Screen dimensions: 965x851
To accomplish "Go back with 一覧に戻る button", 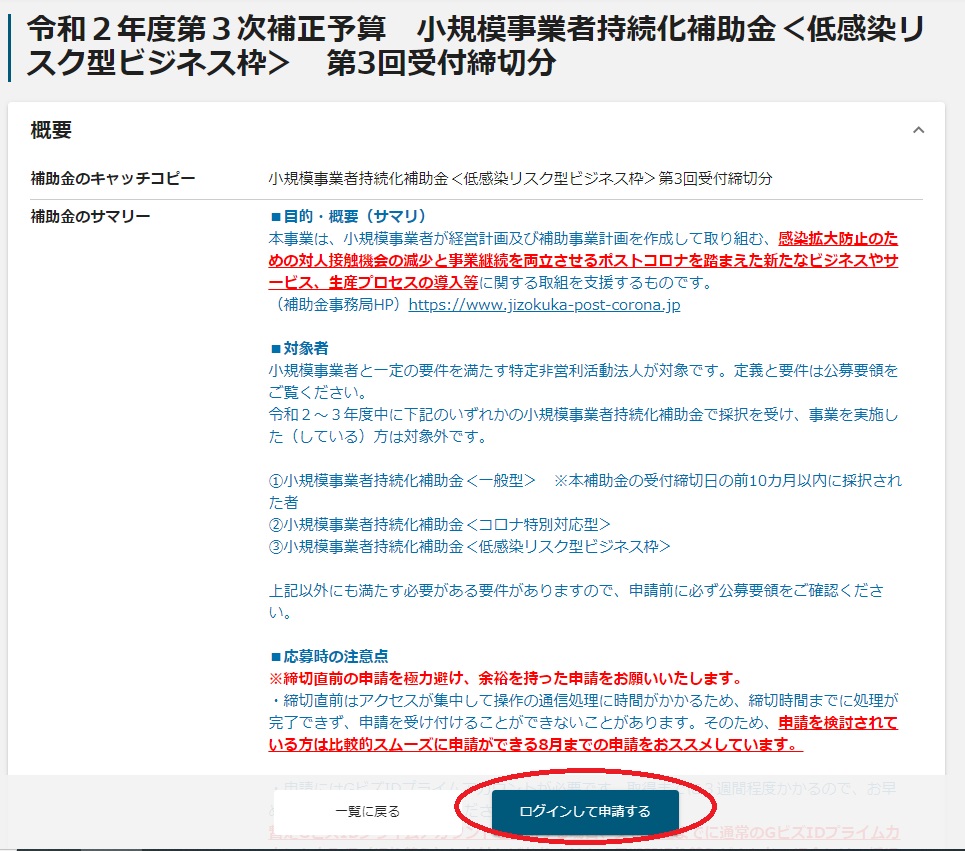I will [368, 811].
